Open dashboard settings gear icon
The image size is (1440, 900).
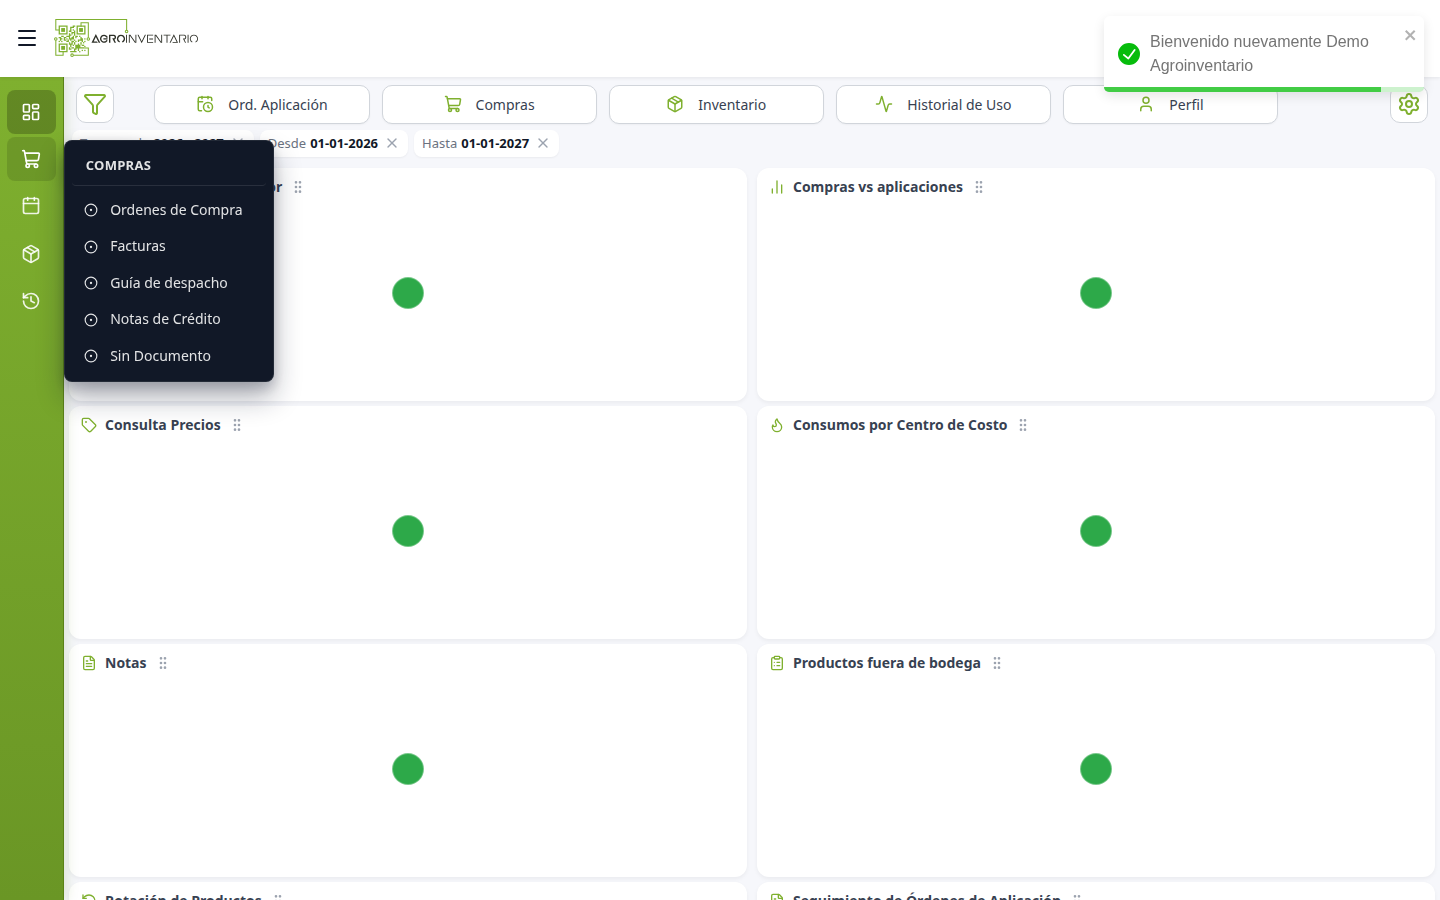[x=1409, y=104]
